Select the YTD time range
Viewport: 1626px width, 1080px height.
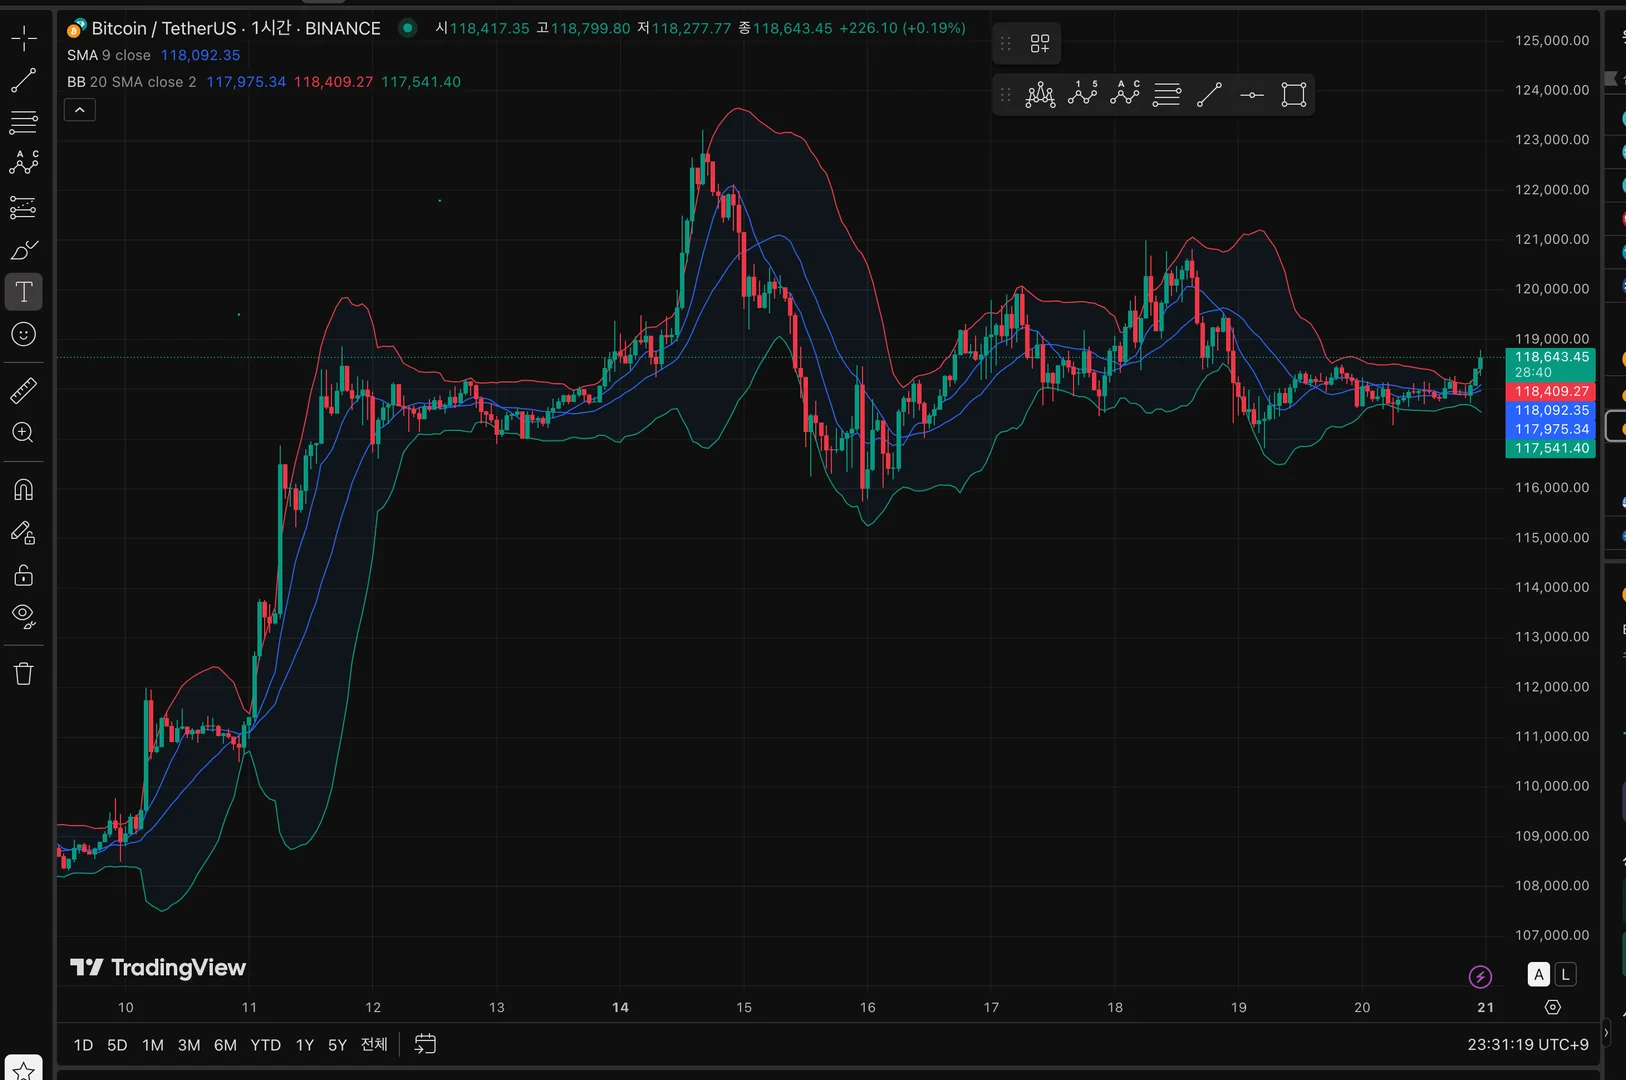tap(265, 1045)
